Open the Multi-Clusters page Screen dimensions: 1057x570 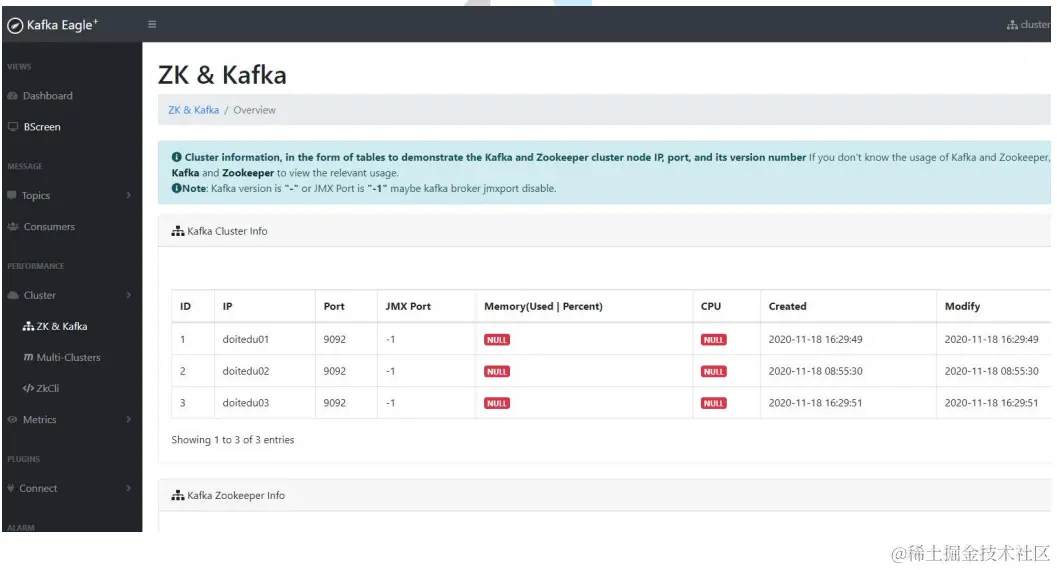[x=68, y=357]
